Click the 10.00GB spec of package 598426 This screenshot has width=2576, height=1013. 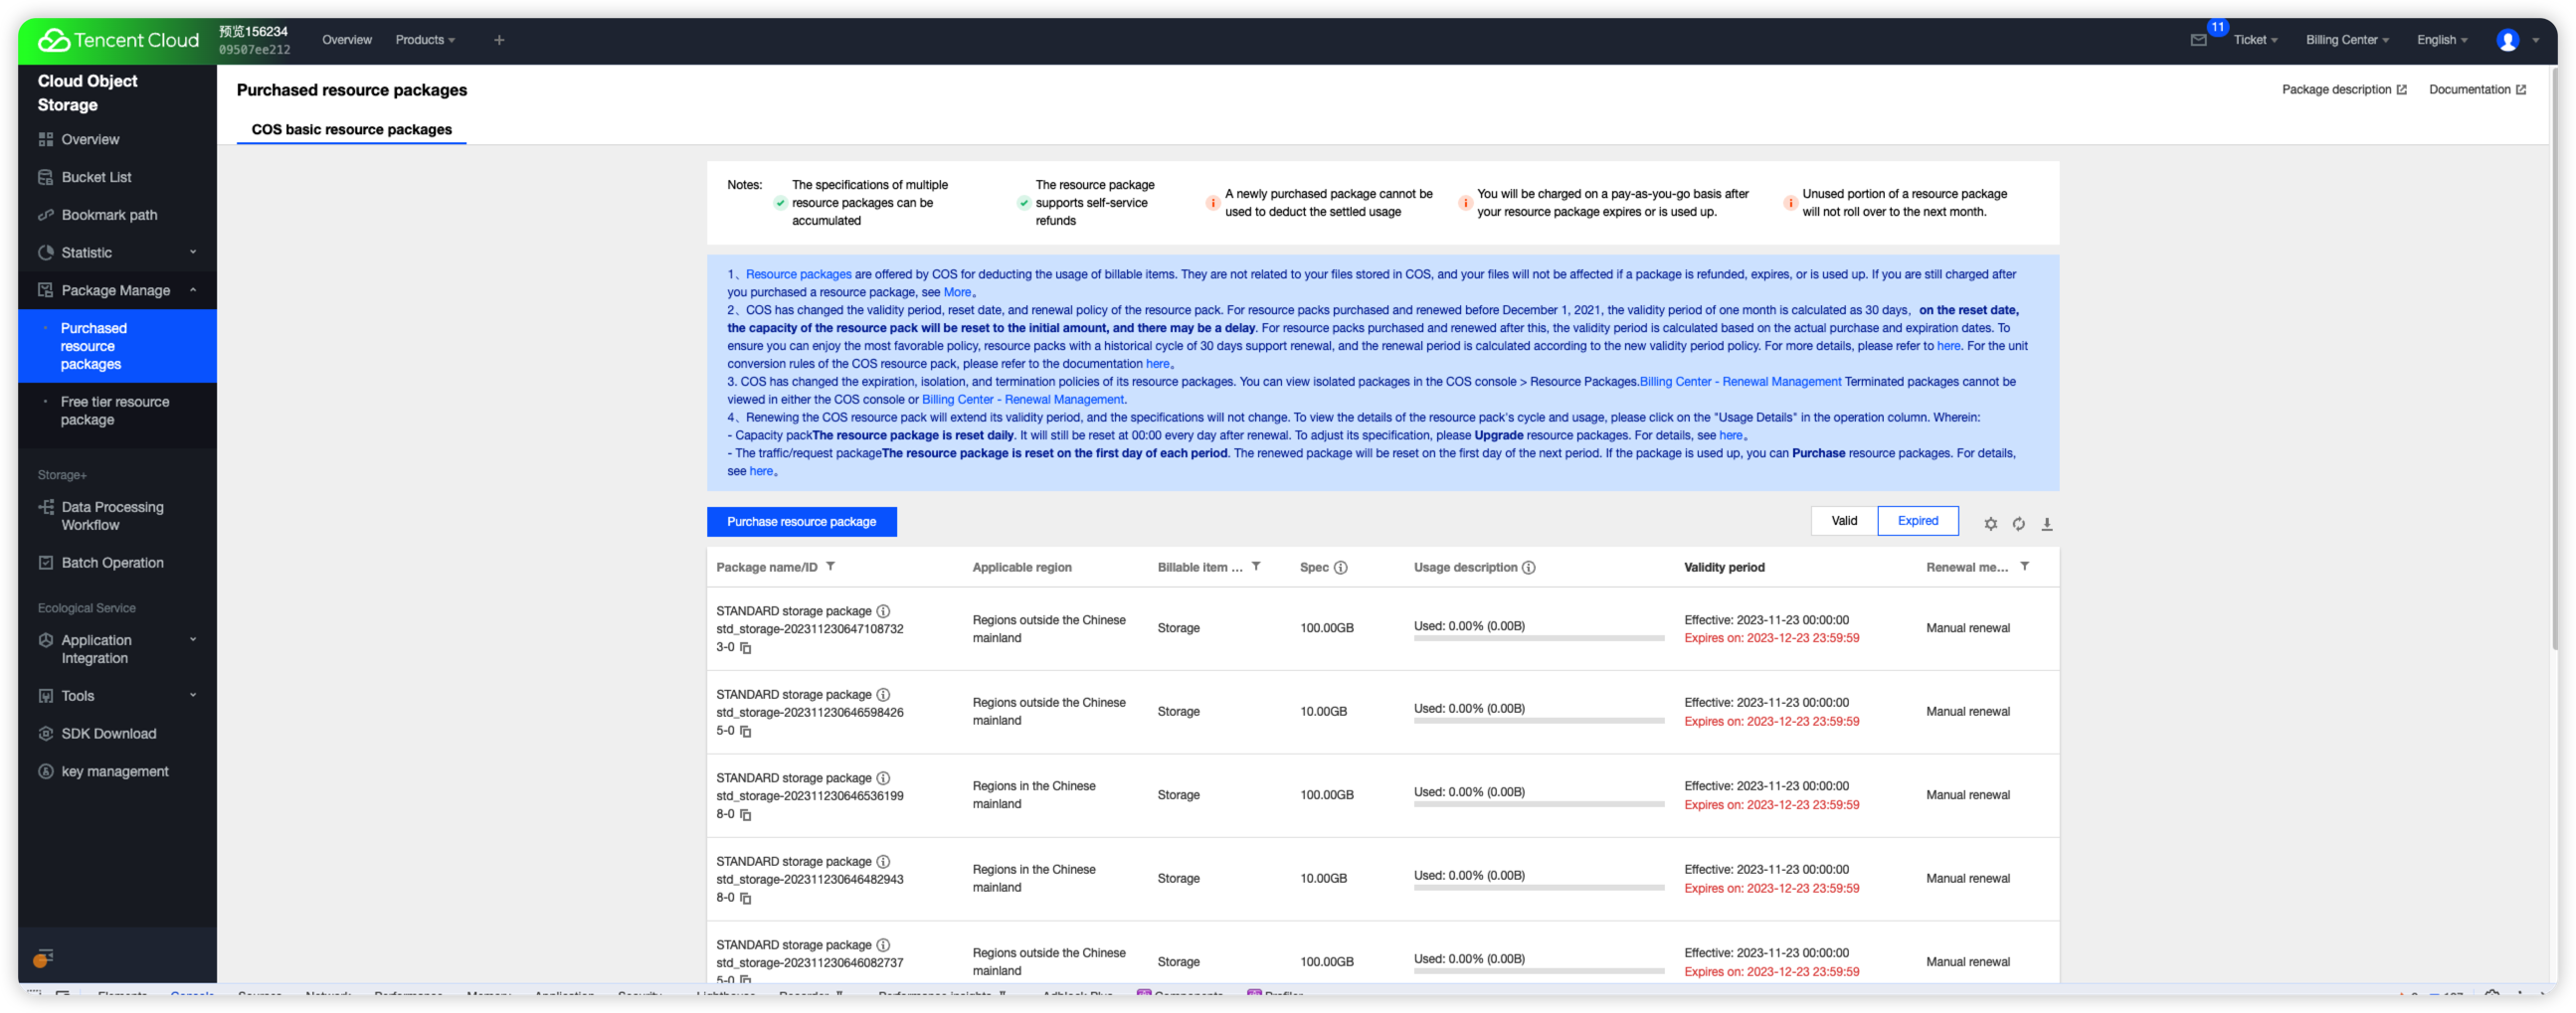pos(1323,712)
